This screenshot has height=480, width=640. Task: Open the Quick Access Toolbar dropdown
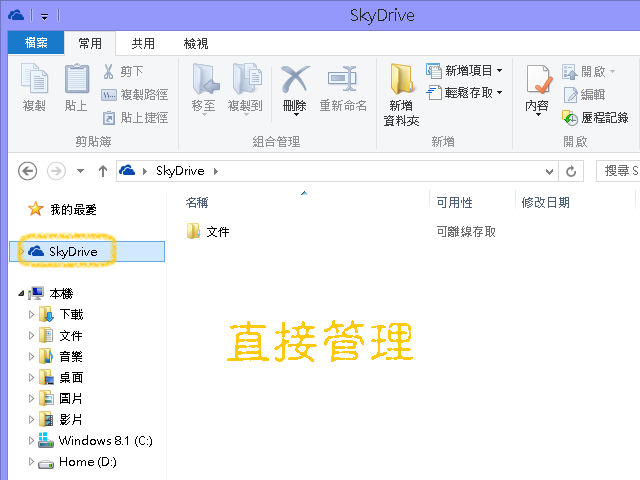point(44,17)
